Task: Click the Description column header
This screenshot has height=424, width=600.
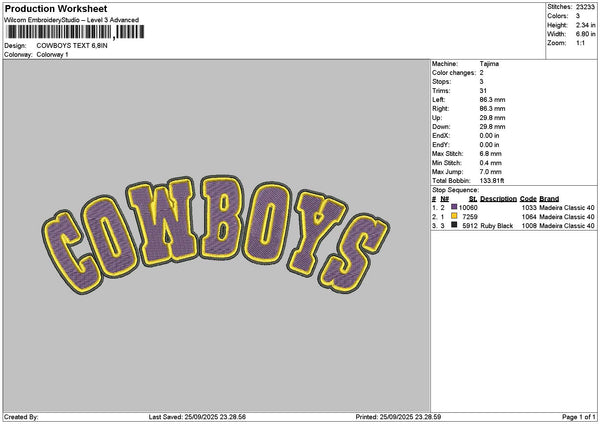Action: point(498,199)
